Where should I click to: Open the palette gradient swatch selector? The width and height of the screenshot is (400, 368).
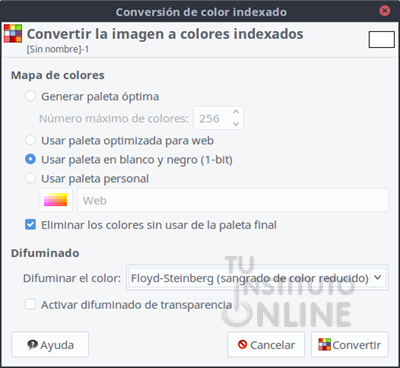coord(56,200)
